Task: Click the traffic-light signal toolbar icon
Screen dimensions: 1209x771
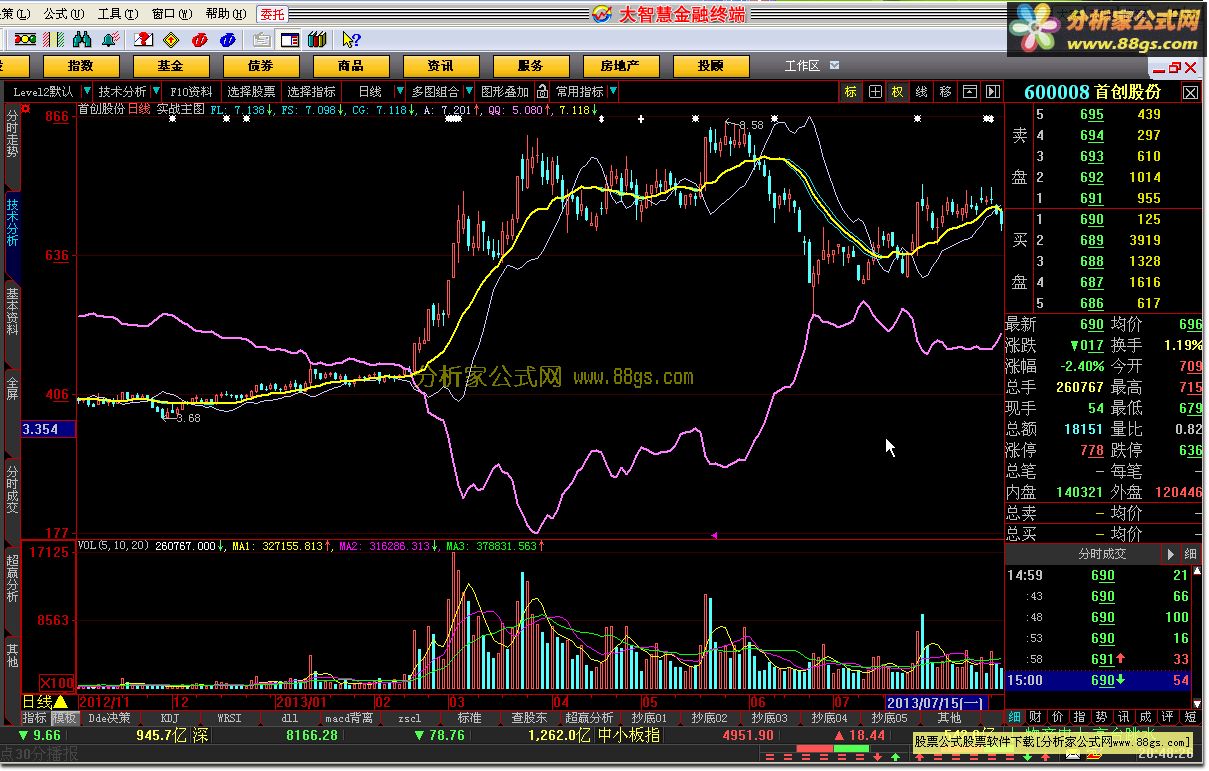Action: click(x=25, y=40)
